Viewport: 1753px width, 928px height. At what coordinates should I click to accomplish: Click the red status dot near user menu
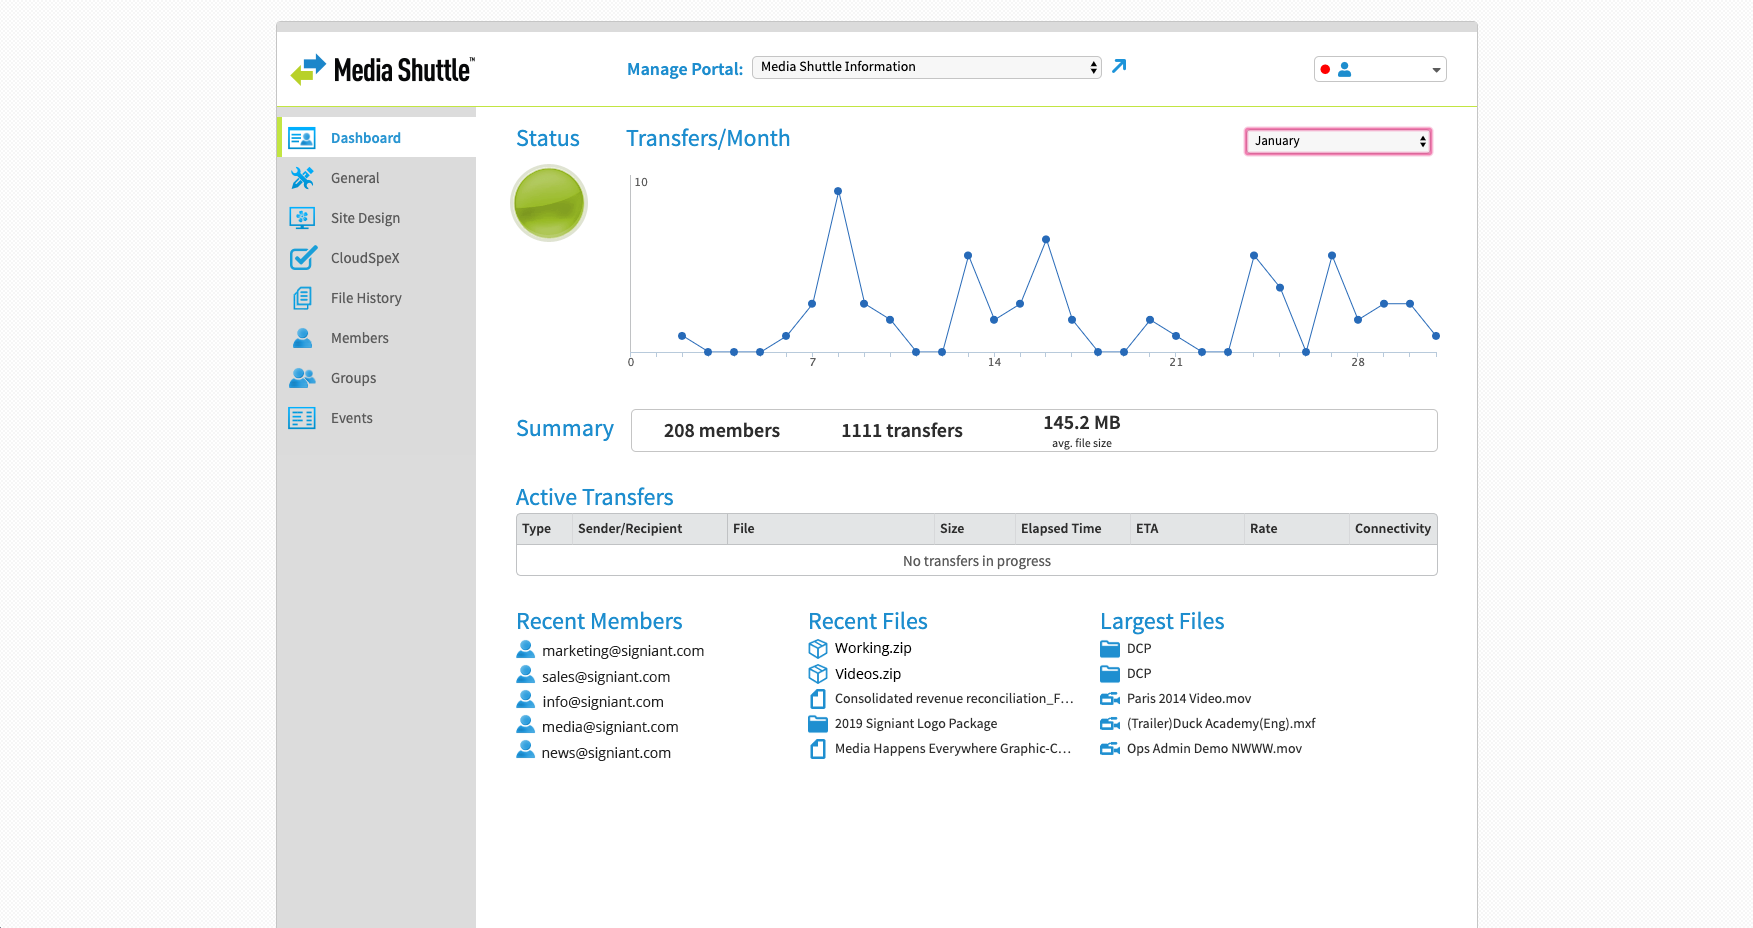[x=1325, y=69]
